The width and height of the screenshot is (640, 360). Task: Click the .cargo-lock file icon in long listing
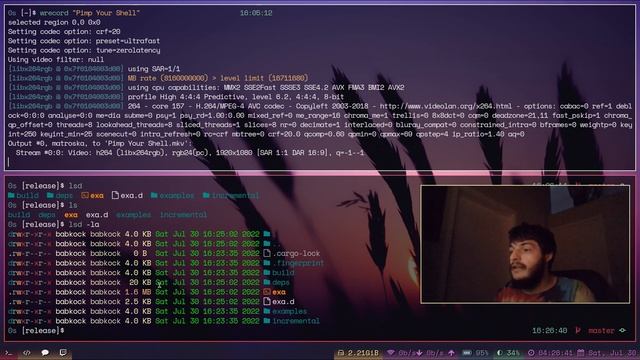[267, 253]
